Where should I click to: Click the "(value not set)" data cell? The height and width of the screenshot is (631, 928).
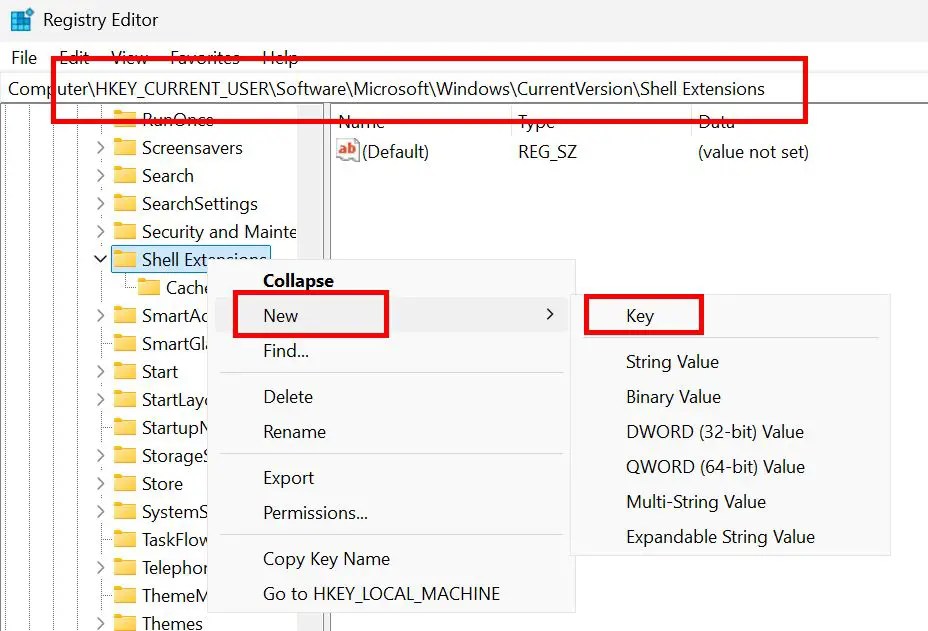(753, 152)
